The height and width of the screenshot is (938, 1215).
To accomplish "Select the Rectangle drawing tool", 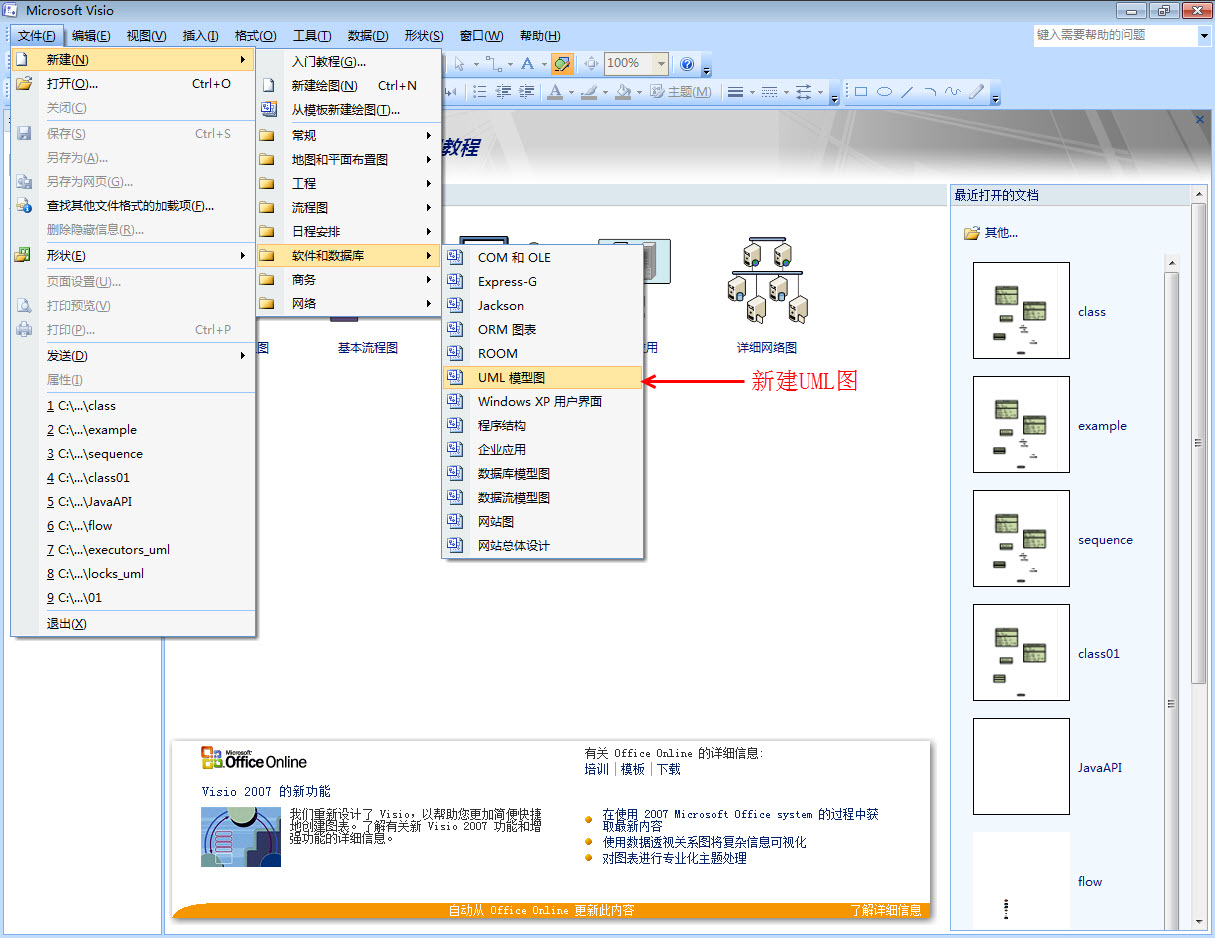I will pos(859,92).
